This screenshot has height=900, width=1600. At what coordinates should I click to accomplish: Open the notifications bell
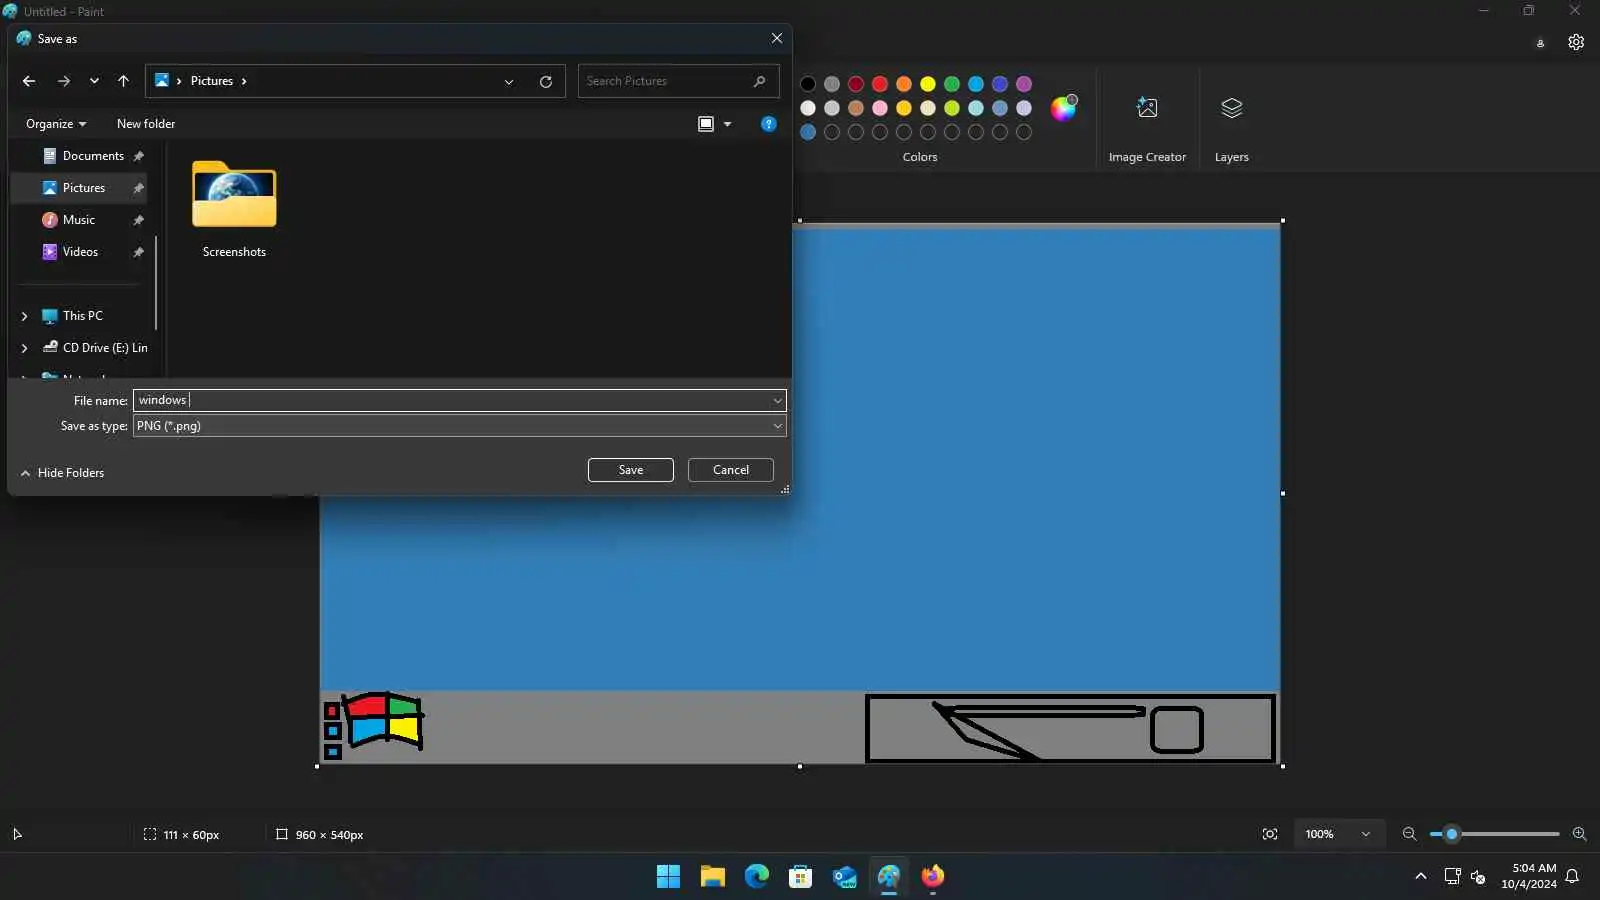click(x=1572, y=877)
